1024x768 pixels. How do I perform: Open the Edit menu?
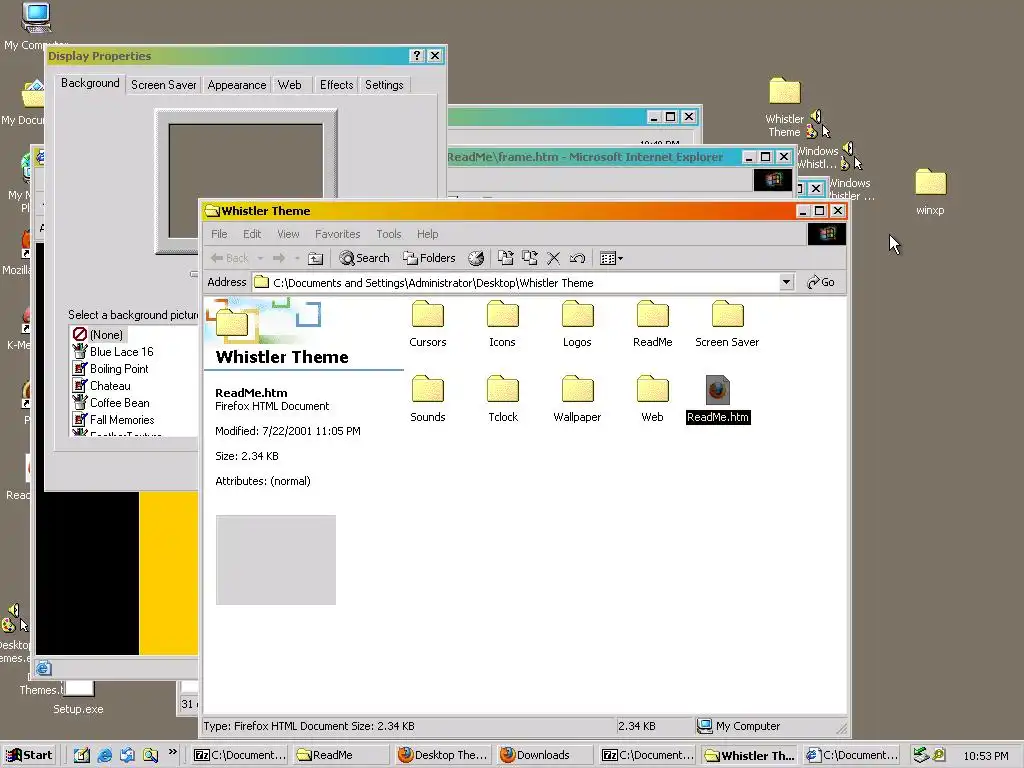pyautogui.click(x=252, y=234)
